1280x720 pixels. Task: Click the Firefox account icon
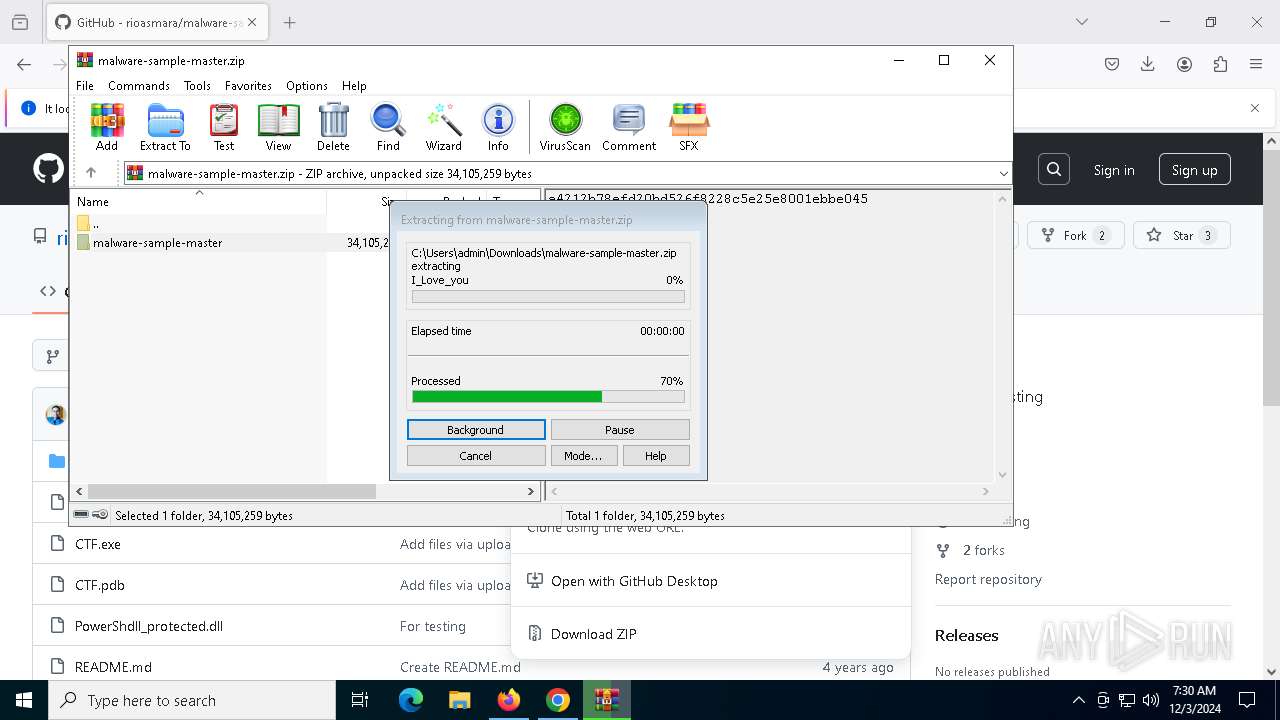pos(1184,64)
